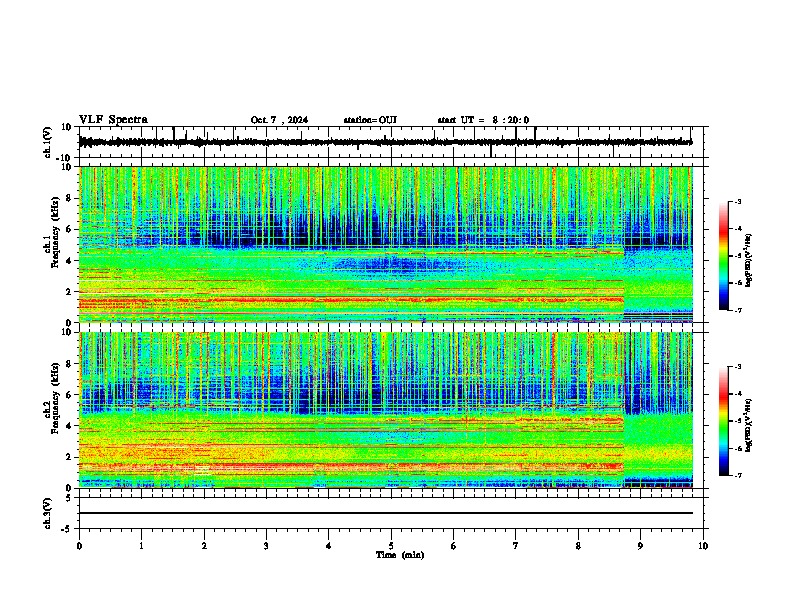Click the 'station=OUJ' label
This screenshot has height=612, width=792.
tap(370, 120)
